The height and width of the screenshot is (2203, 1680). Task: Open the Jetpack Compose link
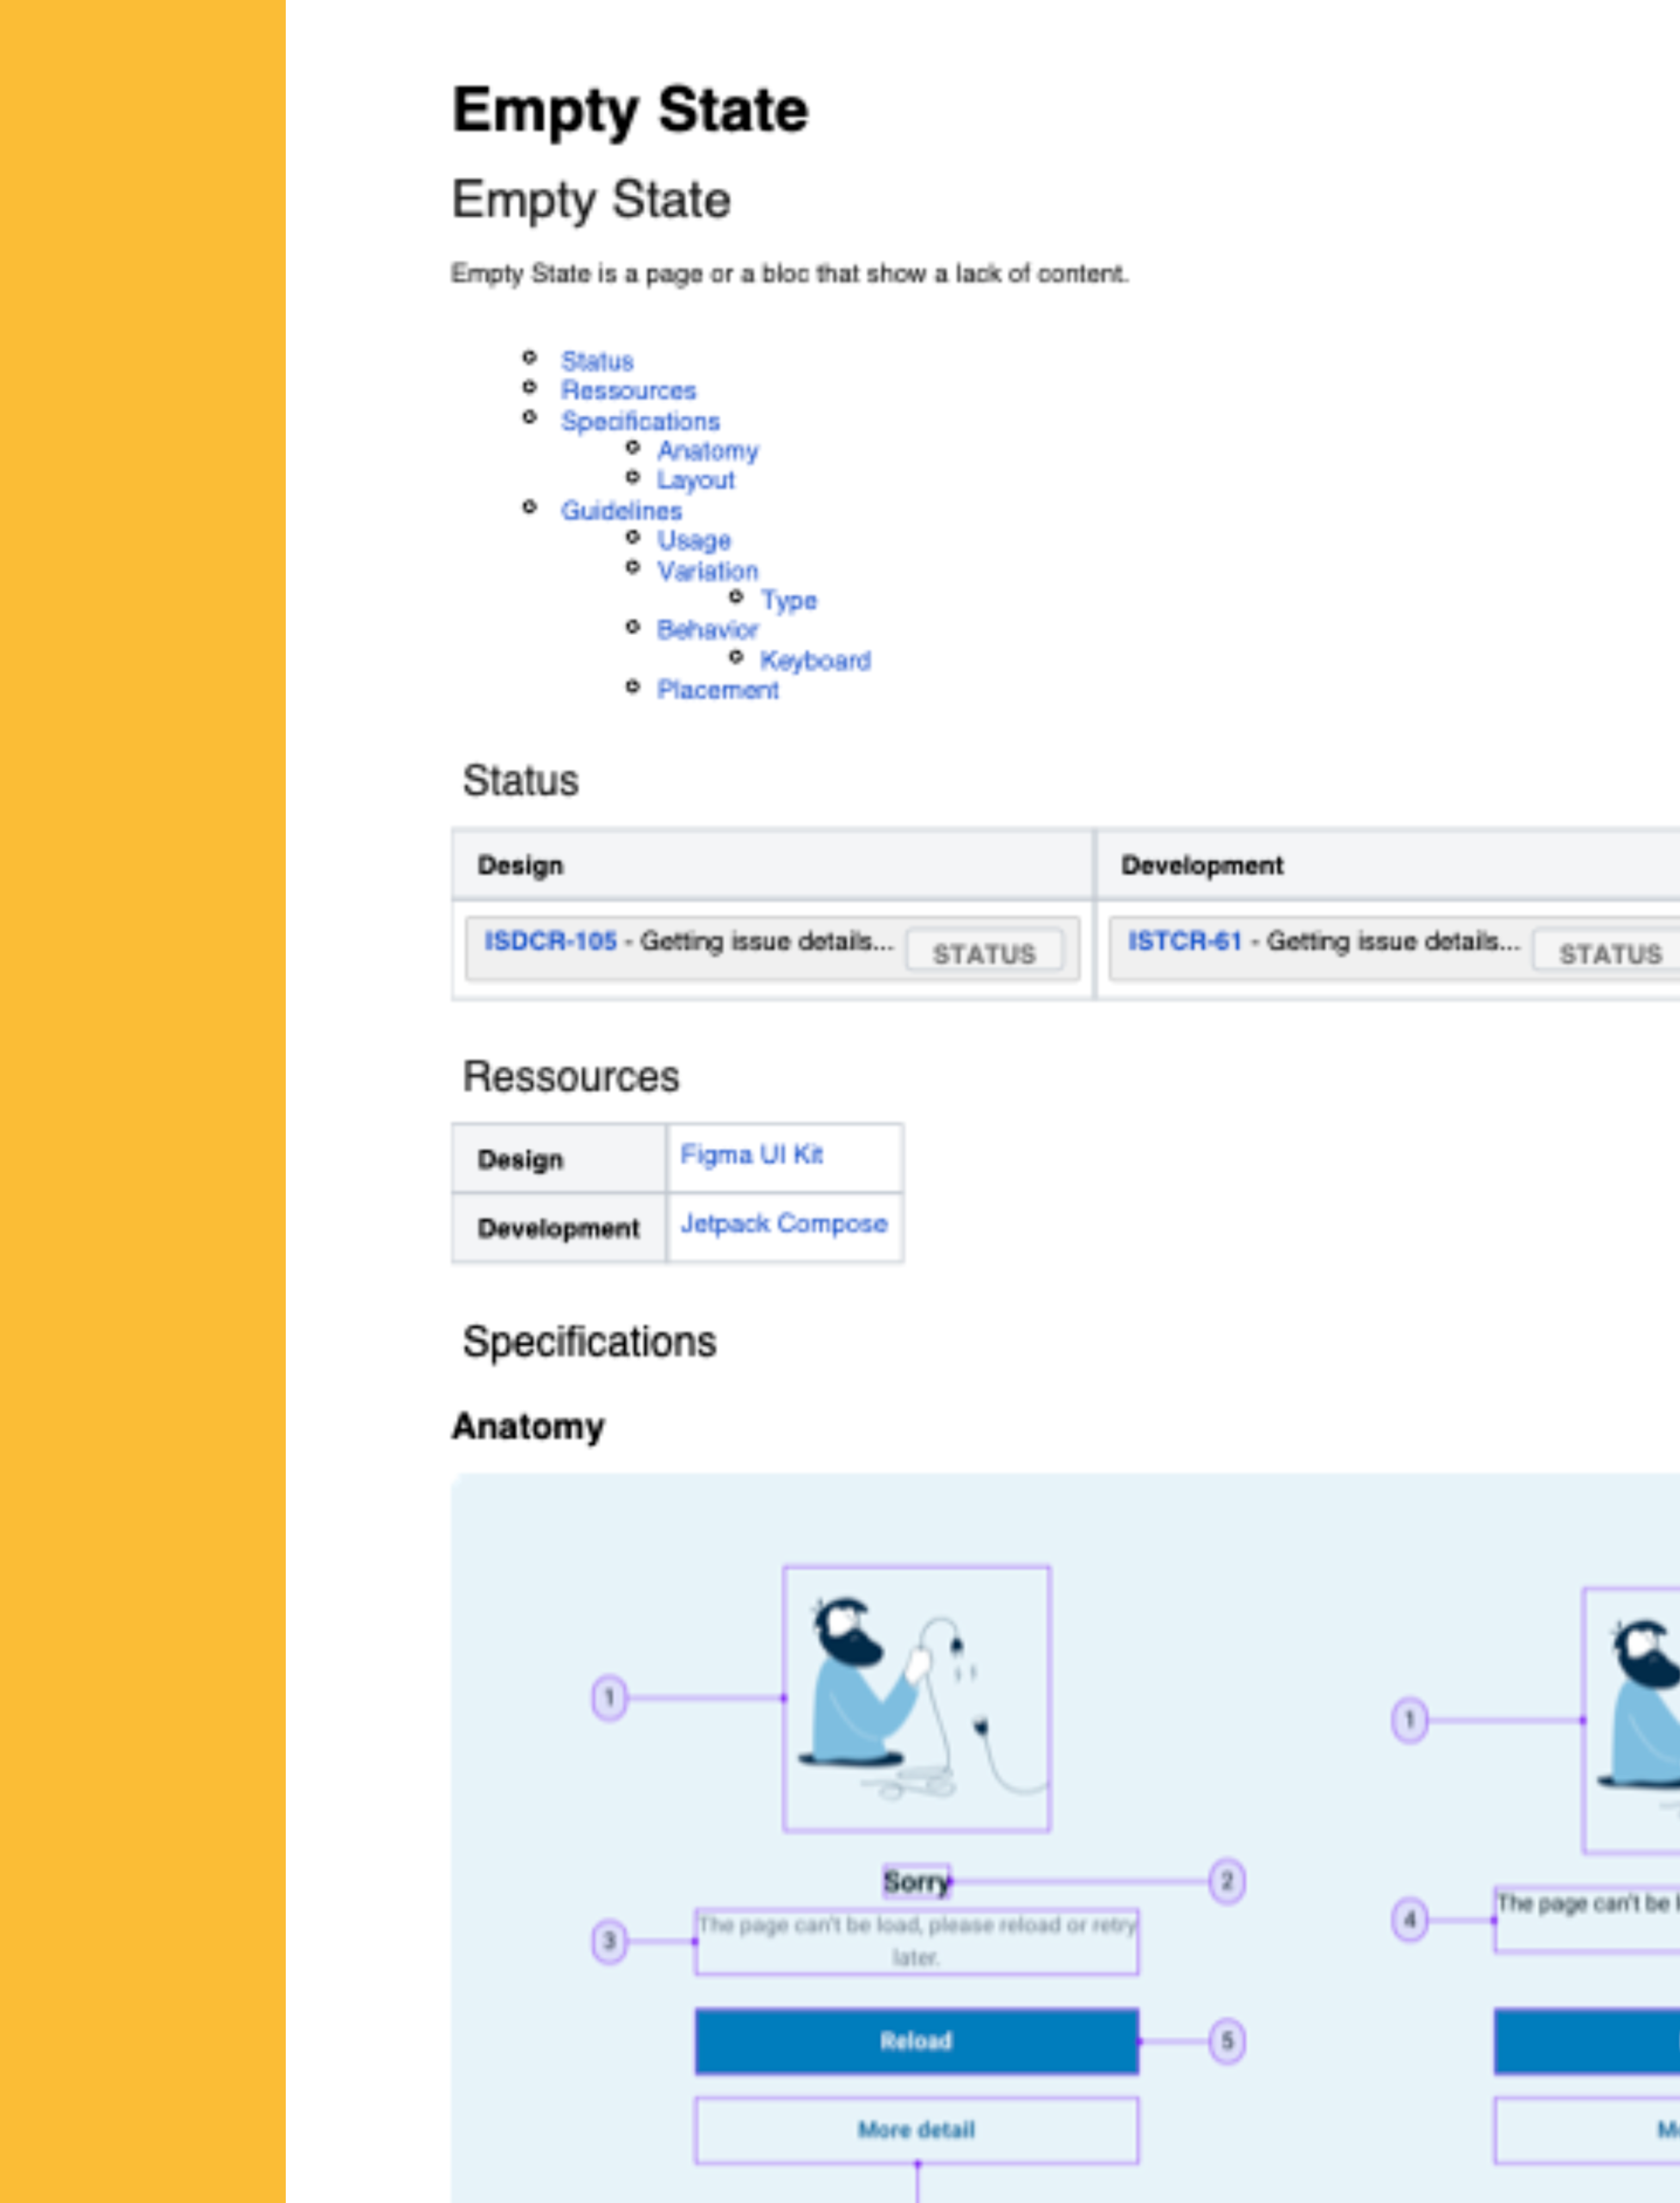coord(783,1224)
